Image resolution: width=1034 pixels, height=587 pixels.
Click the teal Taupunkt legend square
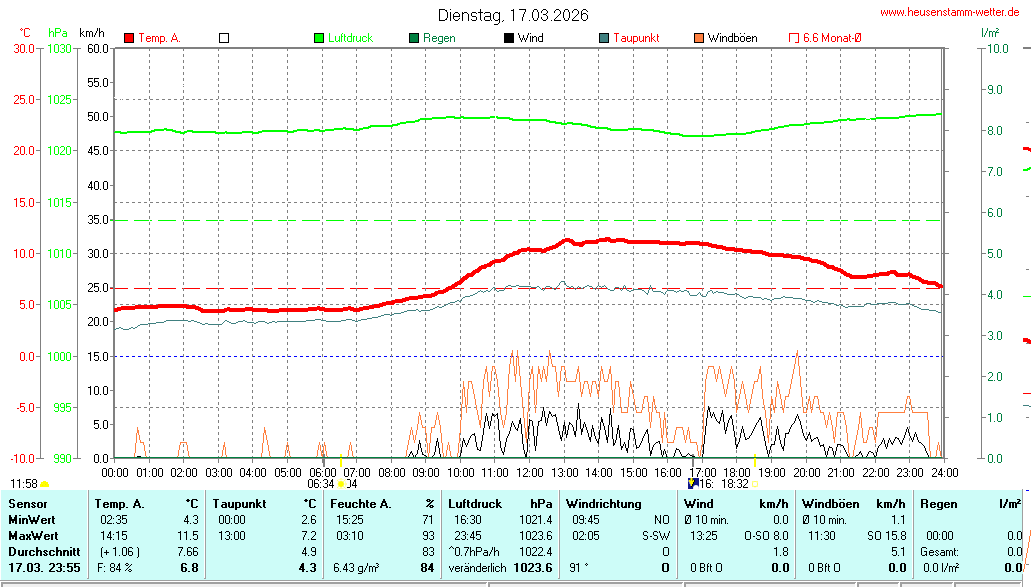[604, 38]
